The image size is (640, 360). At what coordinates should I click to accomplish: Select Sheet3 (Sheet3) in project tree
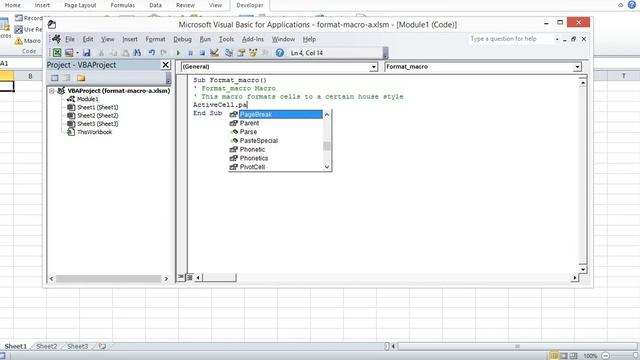pos(98,124)
